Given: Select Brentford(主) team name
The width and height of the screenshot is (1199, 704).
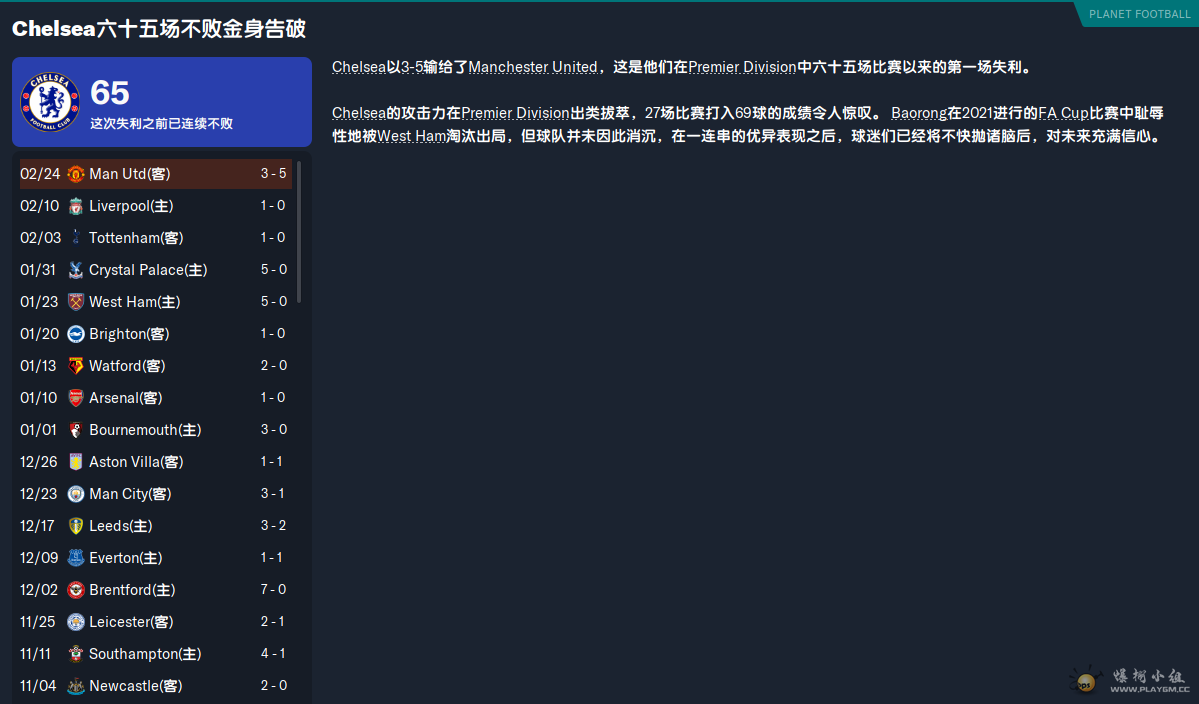Looking at the screenshot, I should [x=132, y=590].
